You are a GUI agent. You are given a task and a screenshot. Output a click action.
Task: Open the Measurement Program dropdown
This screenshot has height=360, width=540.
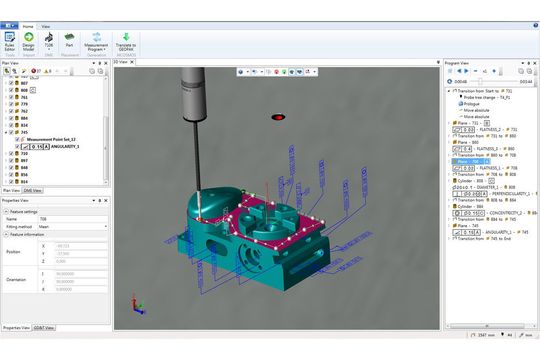(96, 42)
